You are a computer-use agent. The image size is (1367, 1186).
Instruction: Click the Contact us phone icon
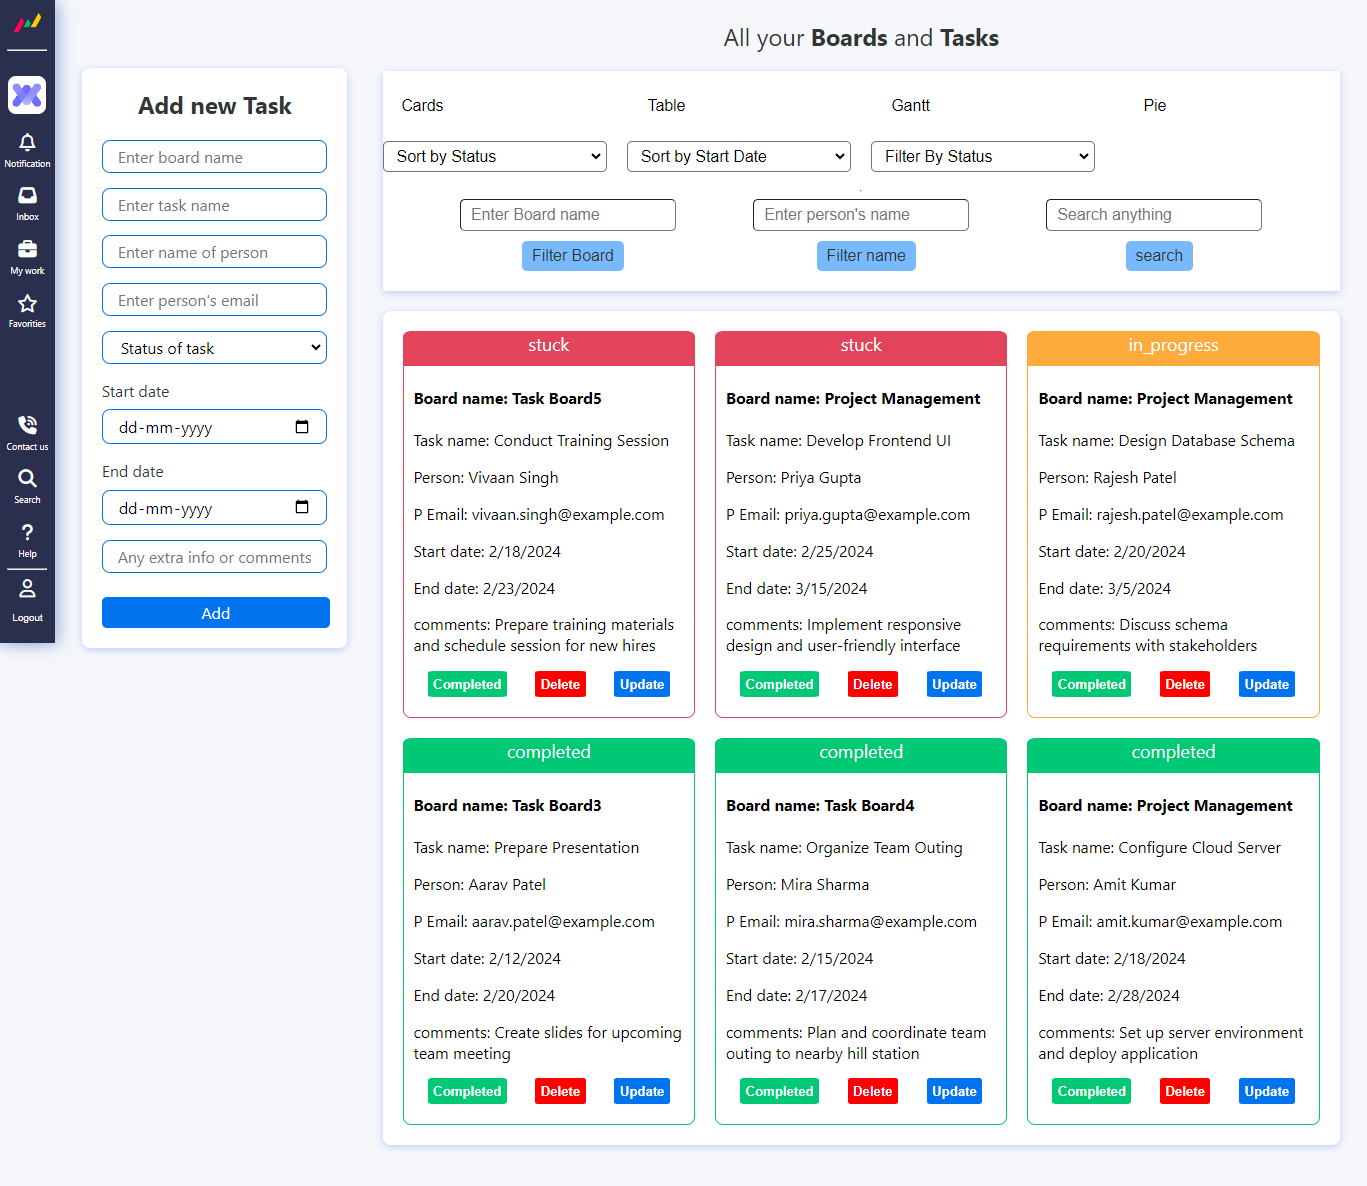click(x=27, y=425)
